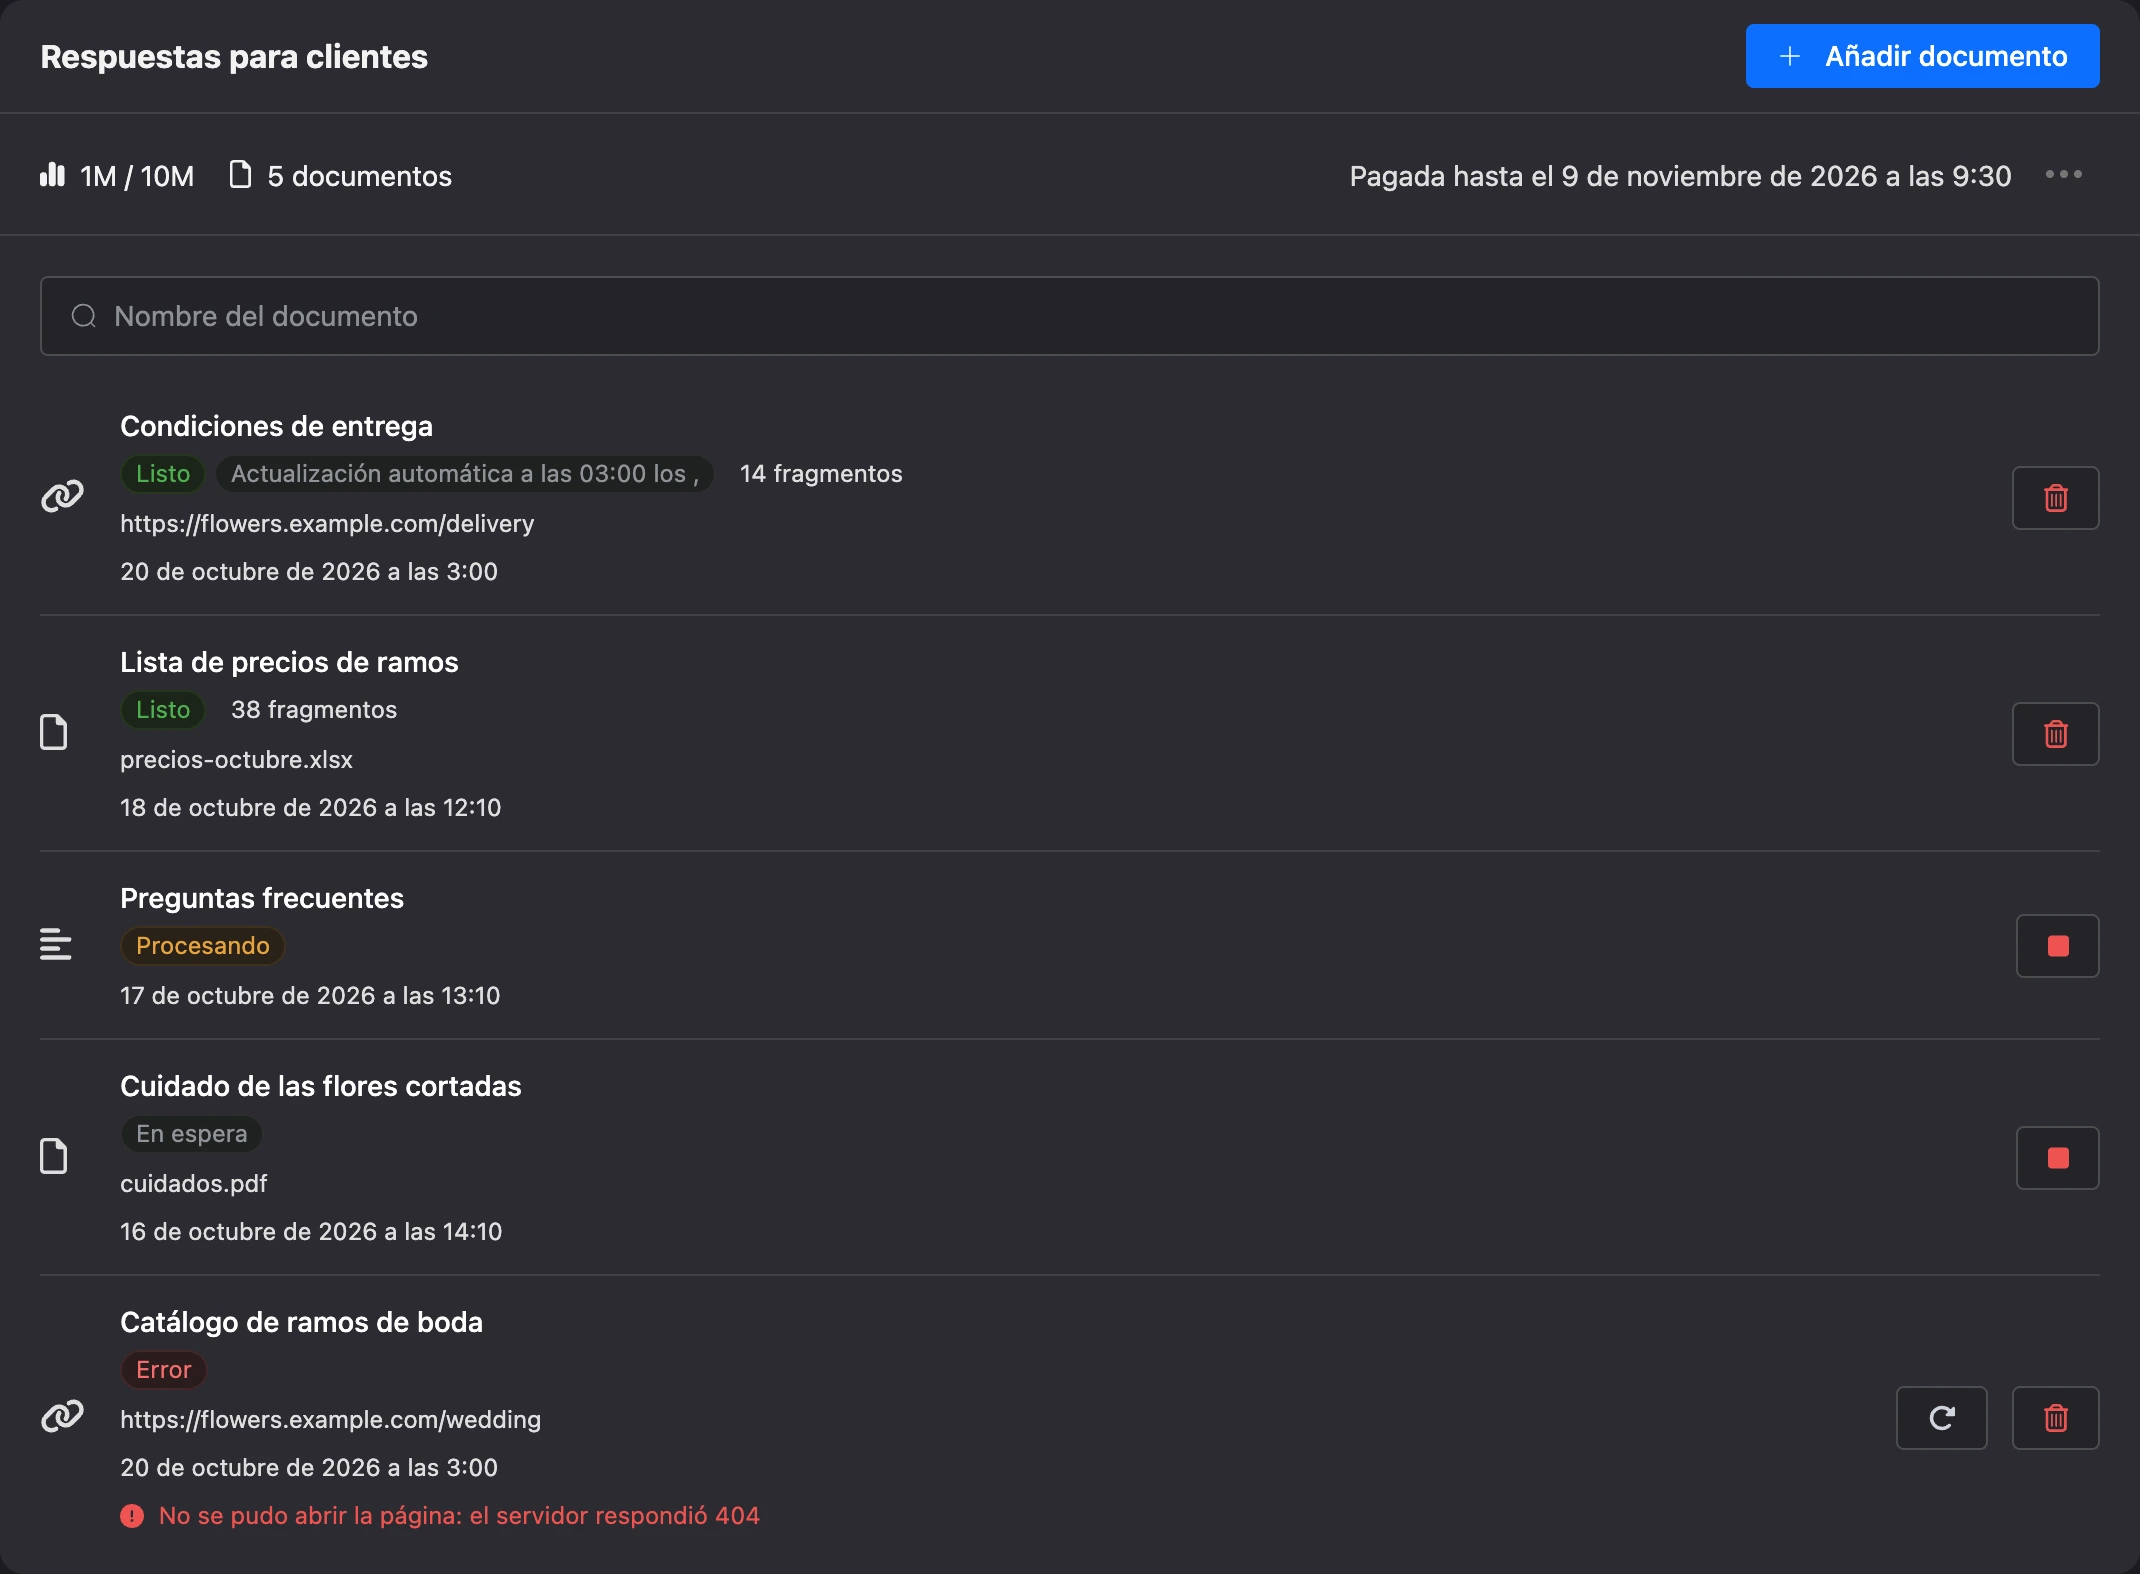Click the file icon beside Lista de precios

(x=54, y=733)
